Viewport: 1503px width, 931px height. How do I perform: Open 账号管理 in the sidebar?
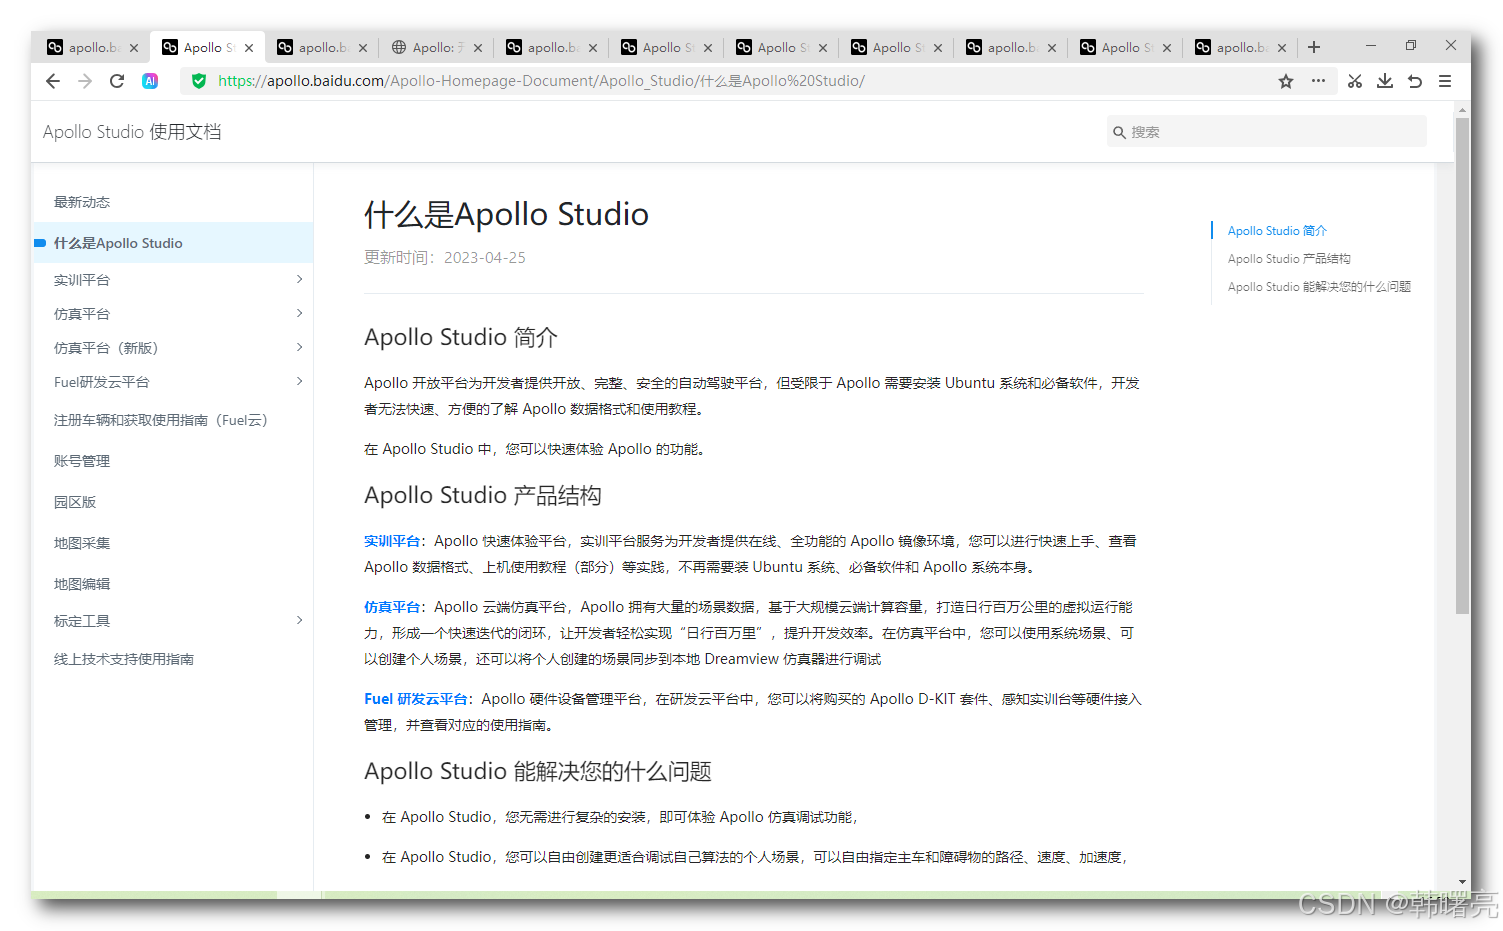point(82,461)
